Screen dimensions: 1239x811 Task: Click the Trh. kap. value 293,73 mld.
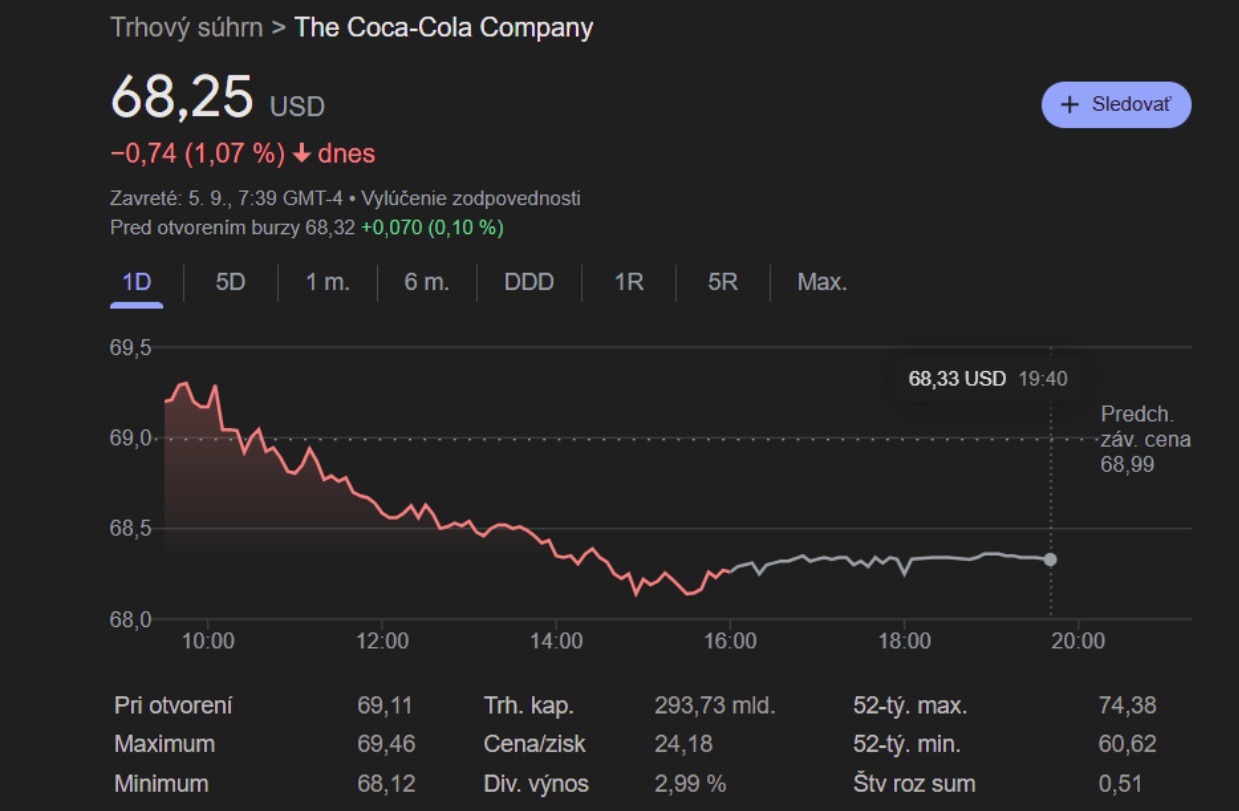click(x=714, y=706)
